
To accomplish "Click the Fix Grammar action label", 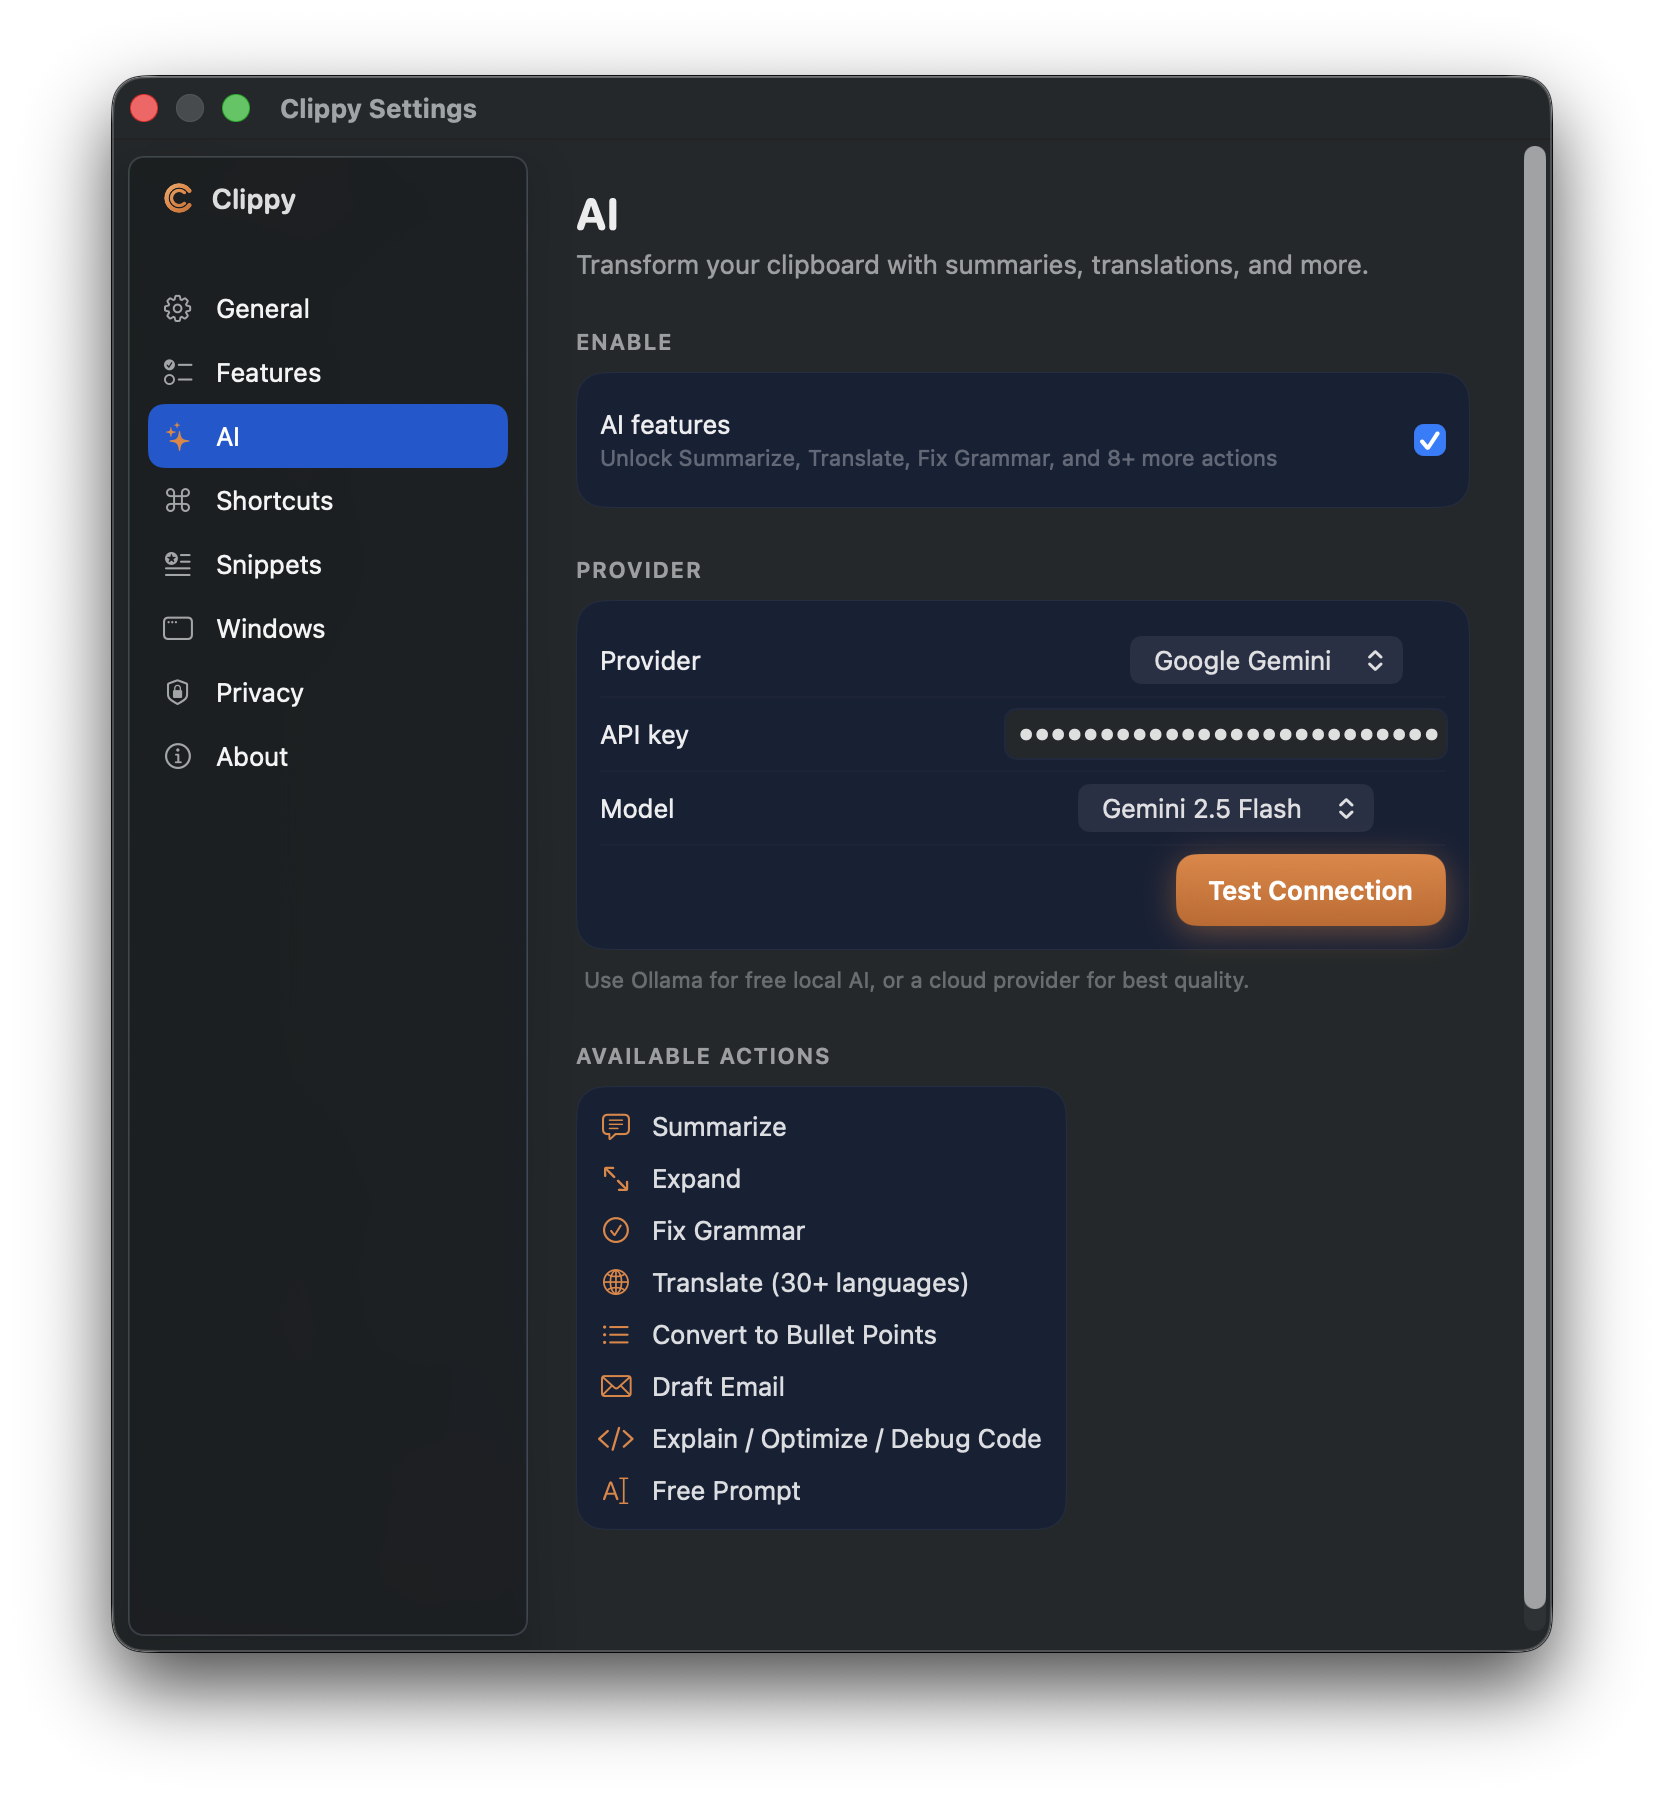I will [x=728, y=1231].
